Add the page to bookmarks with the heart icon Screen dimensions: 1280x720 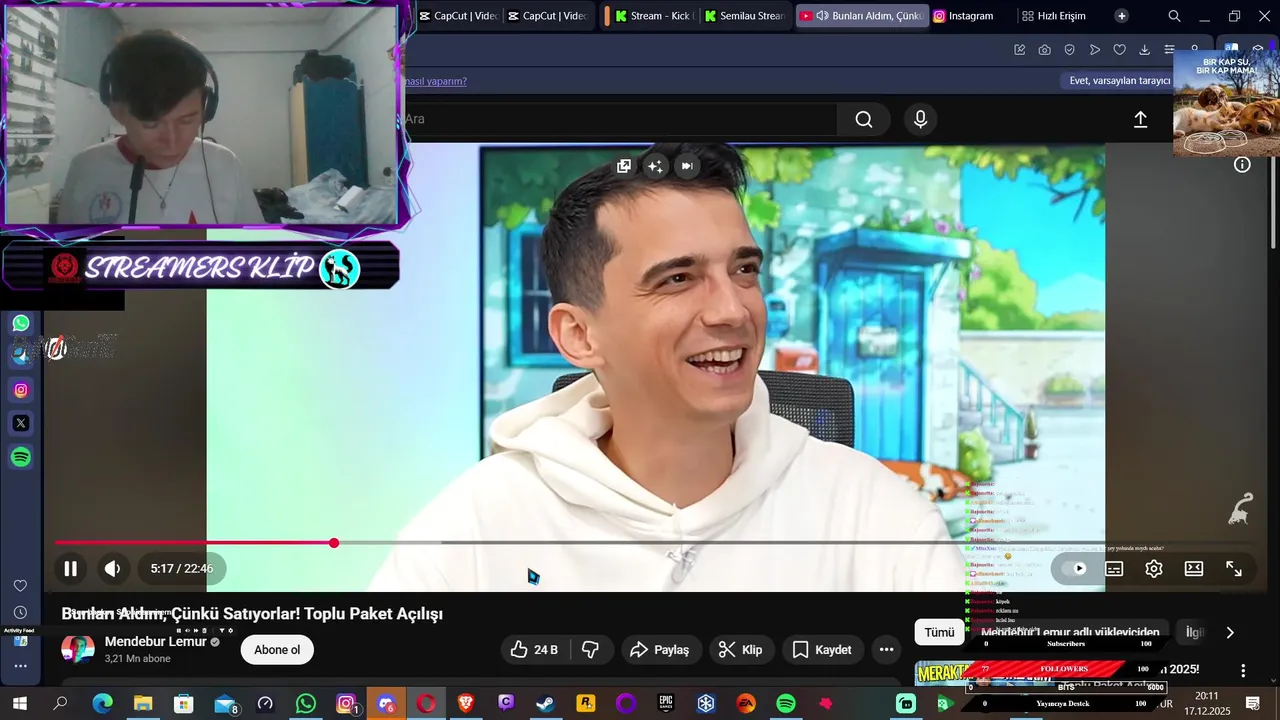[1120, 50]
